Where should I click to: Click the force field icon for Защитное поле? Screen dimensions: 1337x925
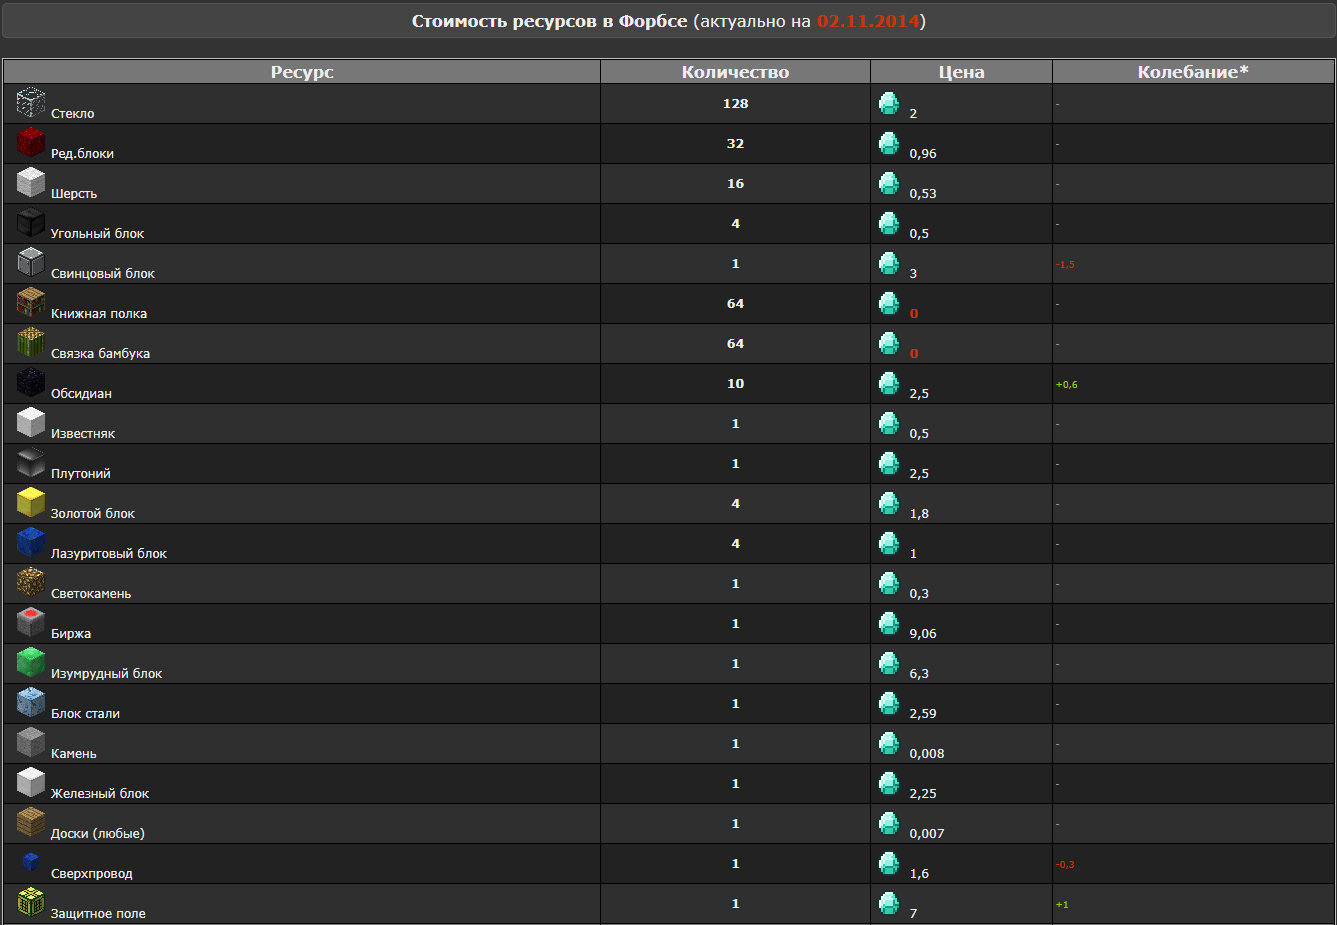31,902
